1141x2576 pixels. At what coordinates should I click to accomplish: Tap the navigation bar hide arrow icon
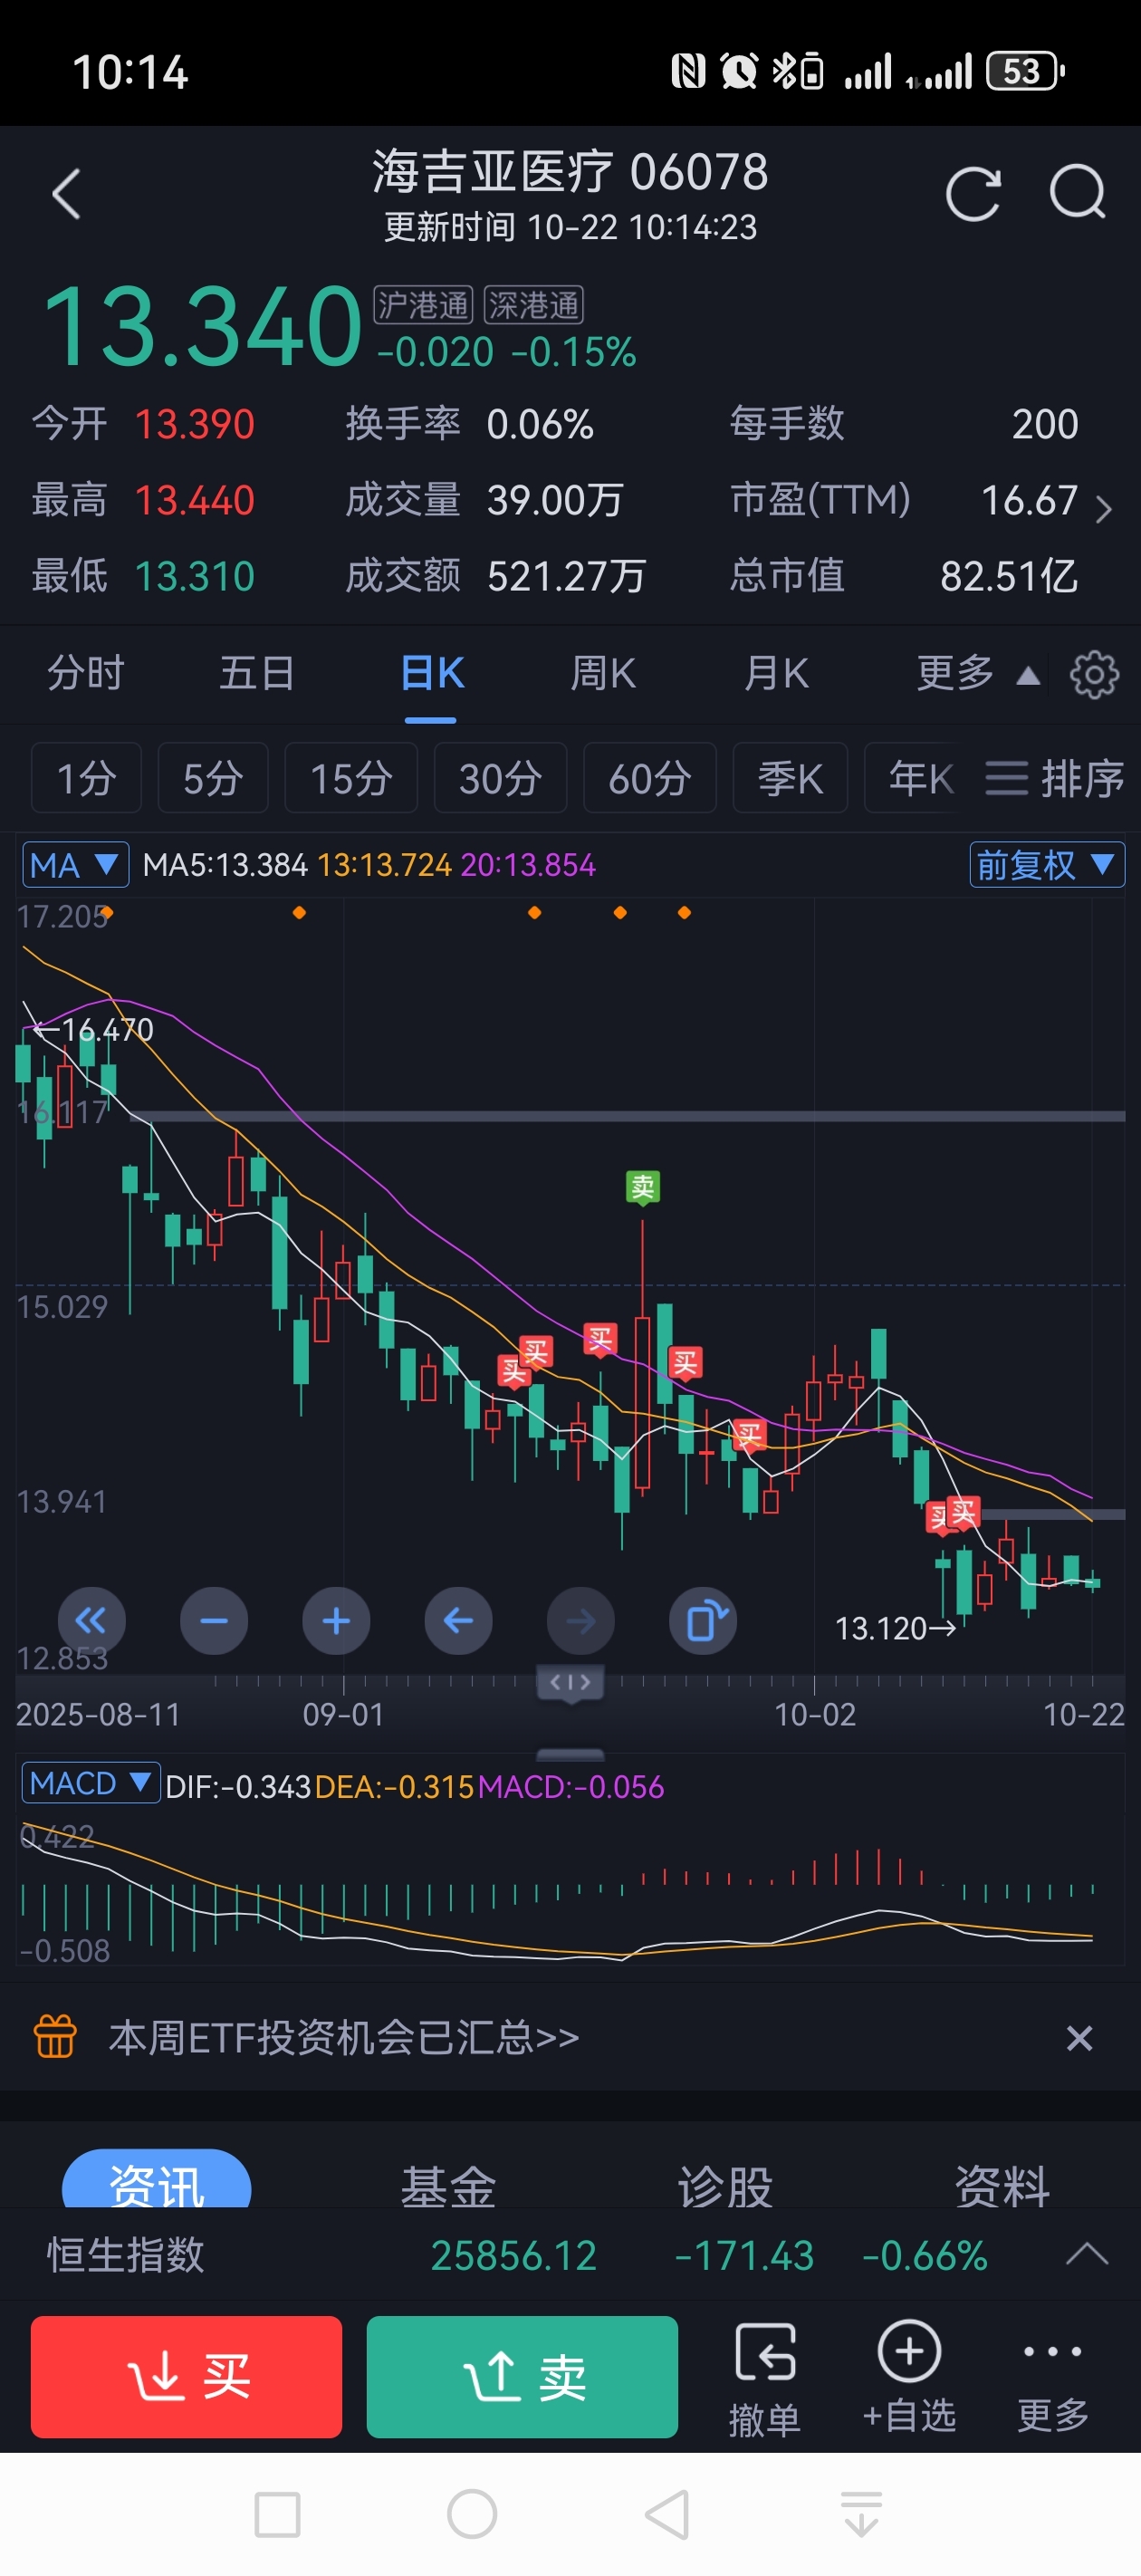[x=861, y=2514]
